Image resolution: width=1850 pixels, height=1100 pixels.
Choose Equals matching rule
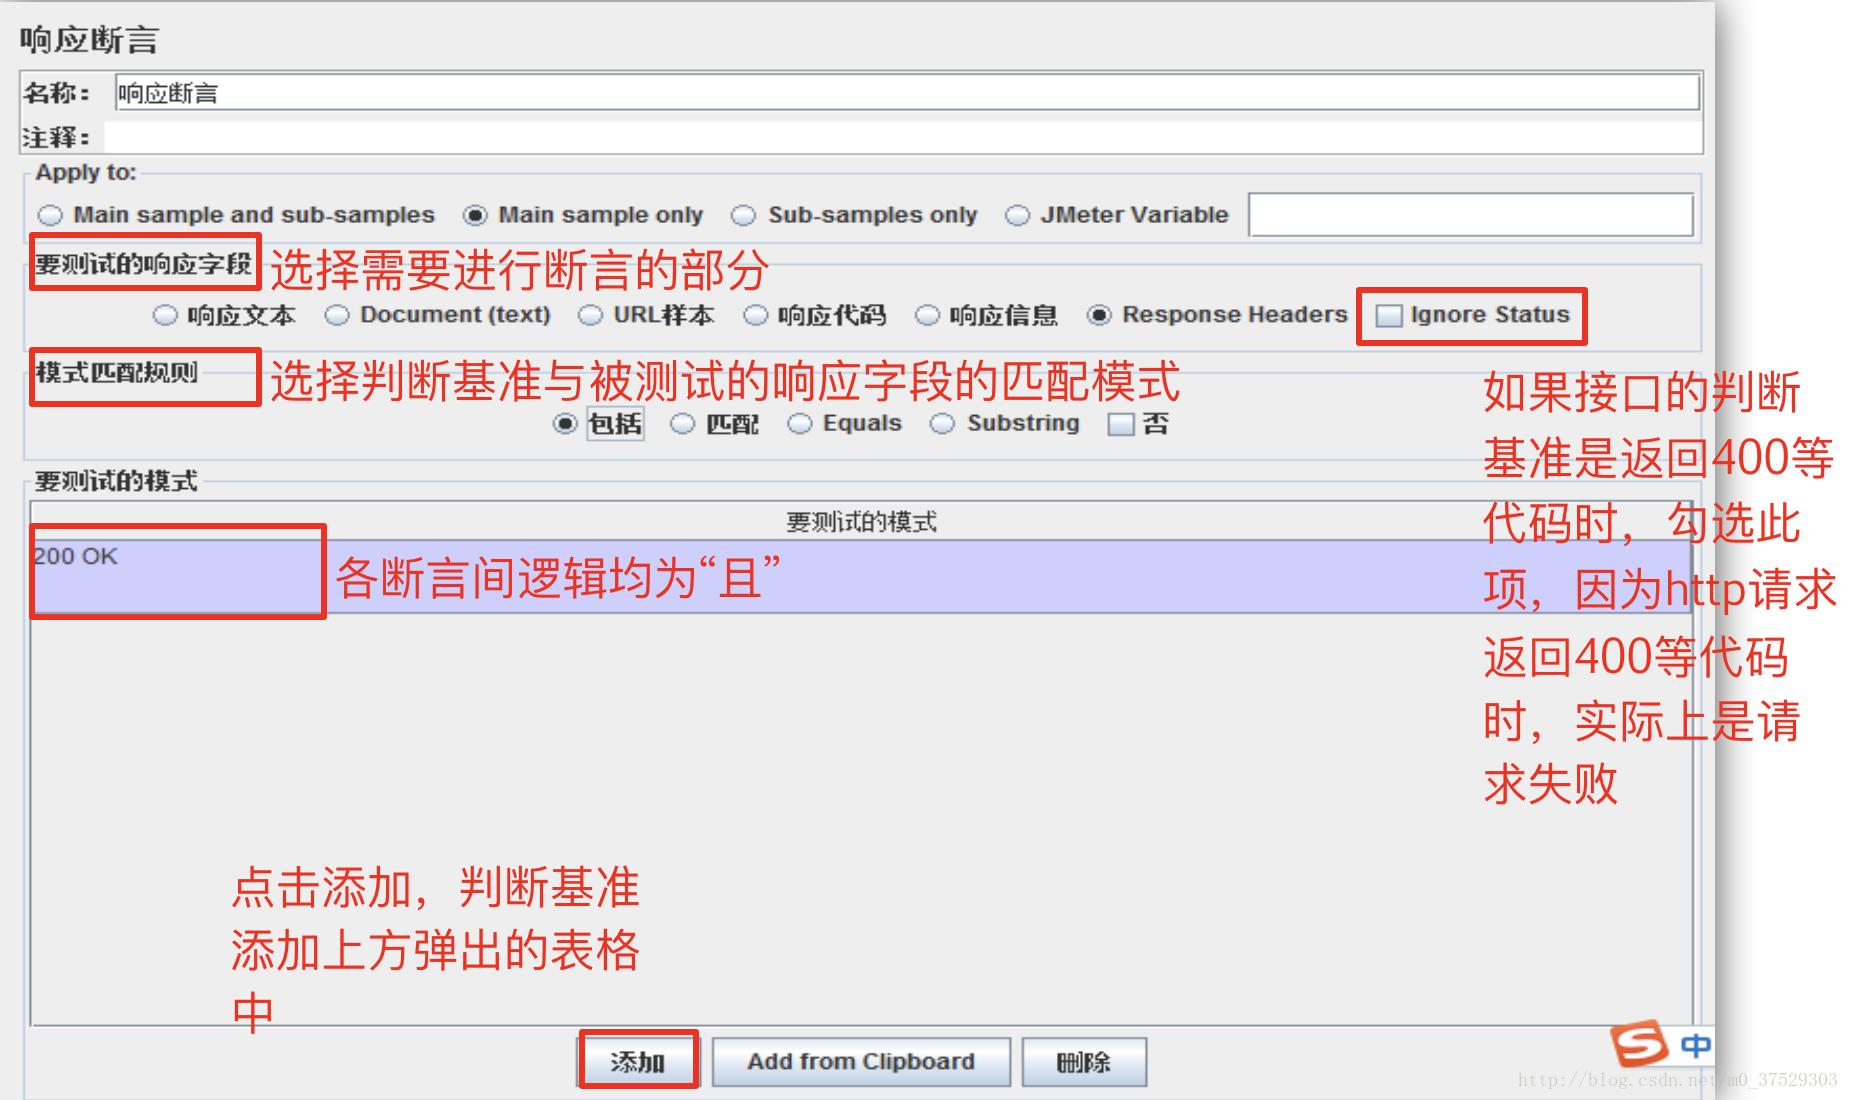pyautogui.click(x=799, y=423)
